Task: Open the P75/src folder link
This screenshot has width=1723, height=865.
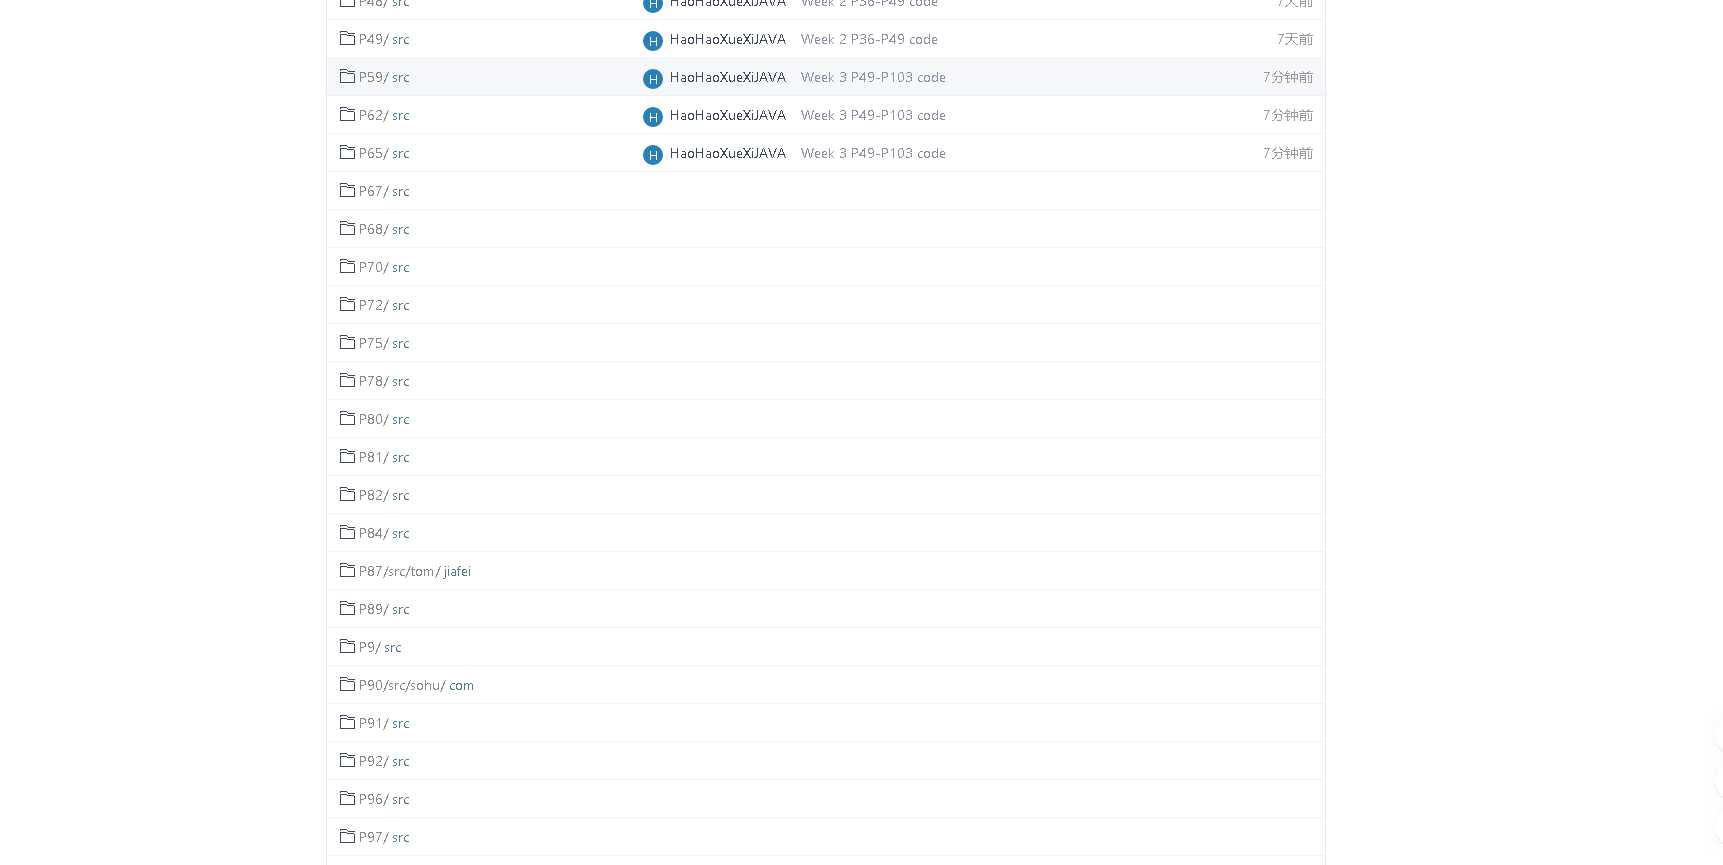Action: tap(384, 343)
